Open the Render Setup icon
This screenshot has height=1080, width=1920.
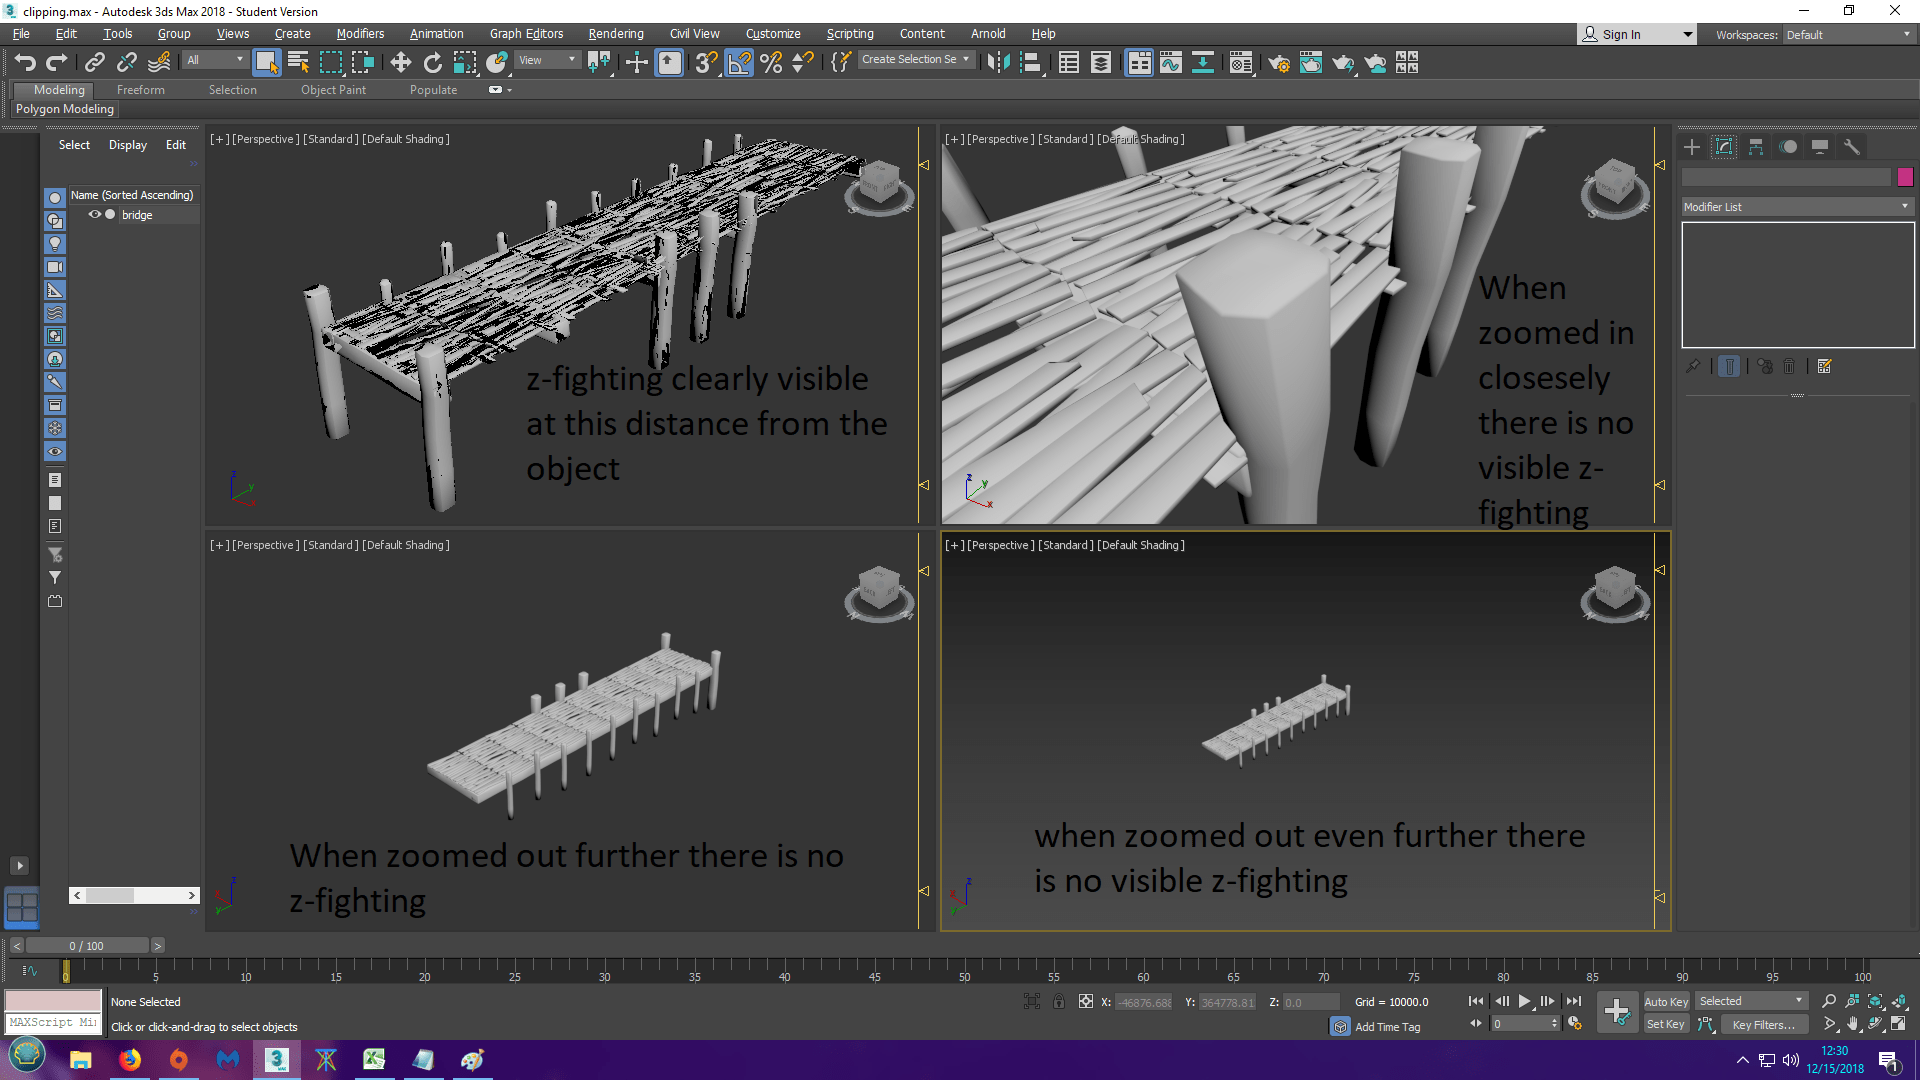(x=1279, y=63)
